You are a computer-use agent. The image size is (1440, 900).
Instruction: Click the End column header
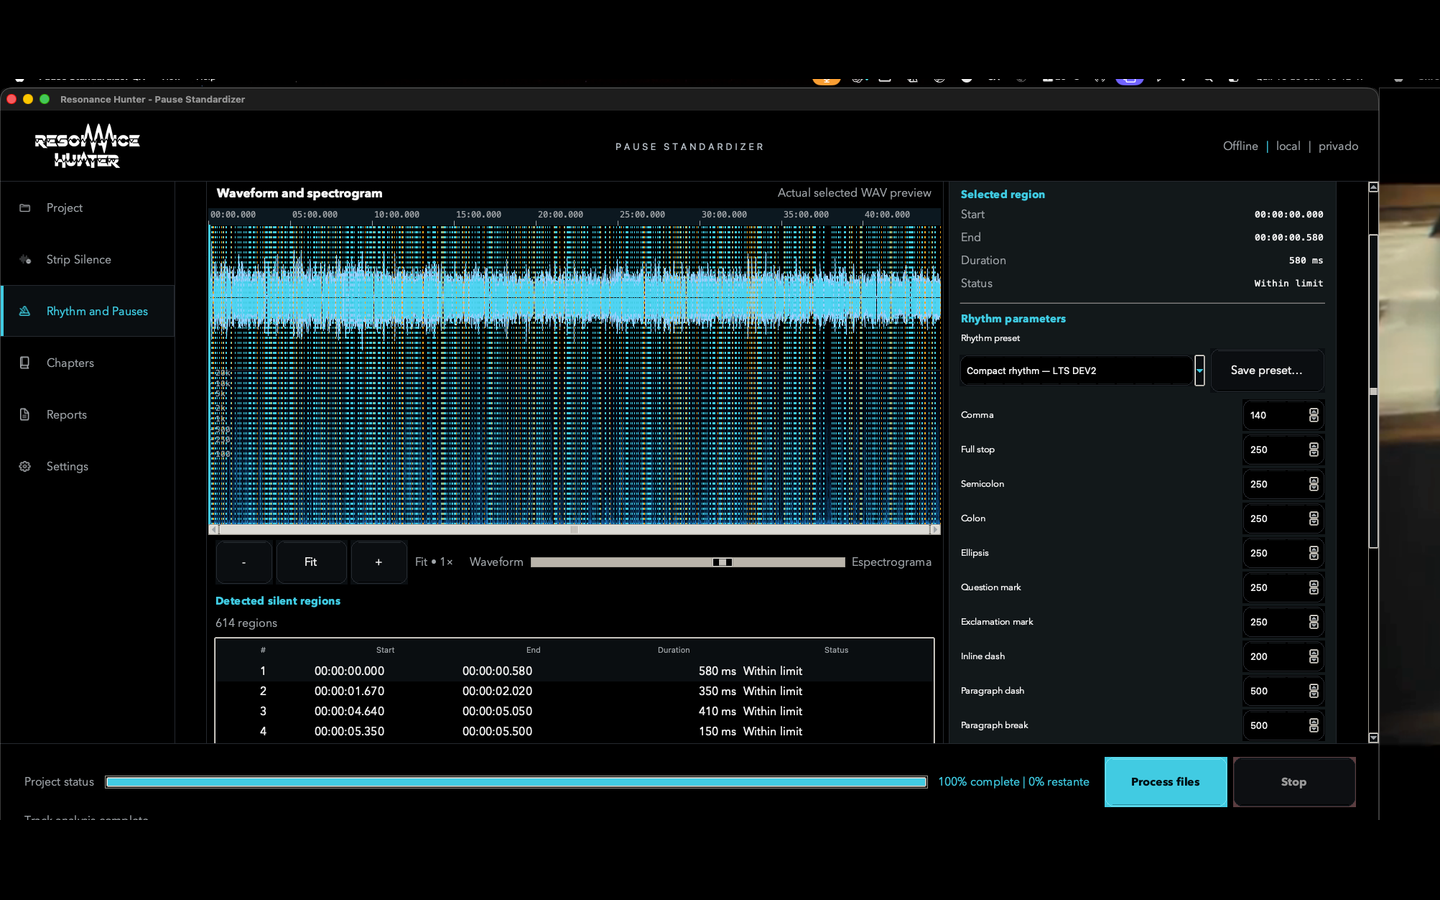pos(533,650)
